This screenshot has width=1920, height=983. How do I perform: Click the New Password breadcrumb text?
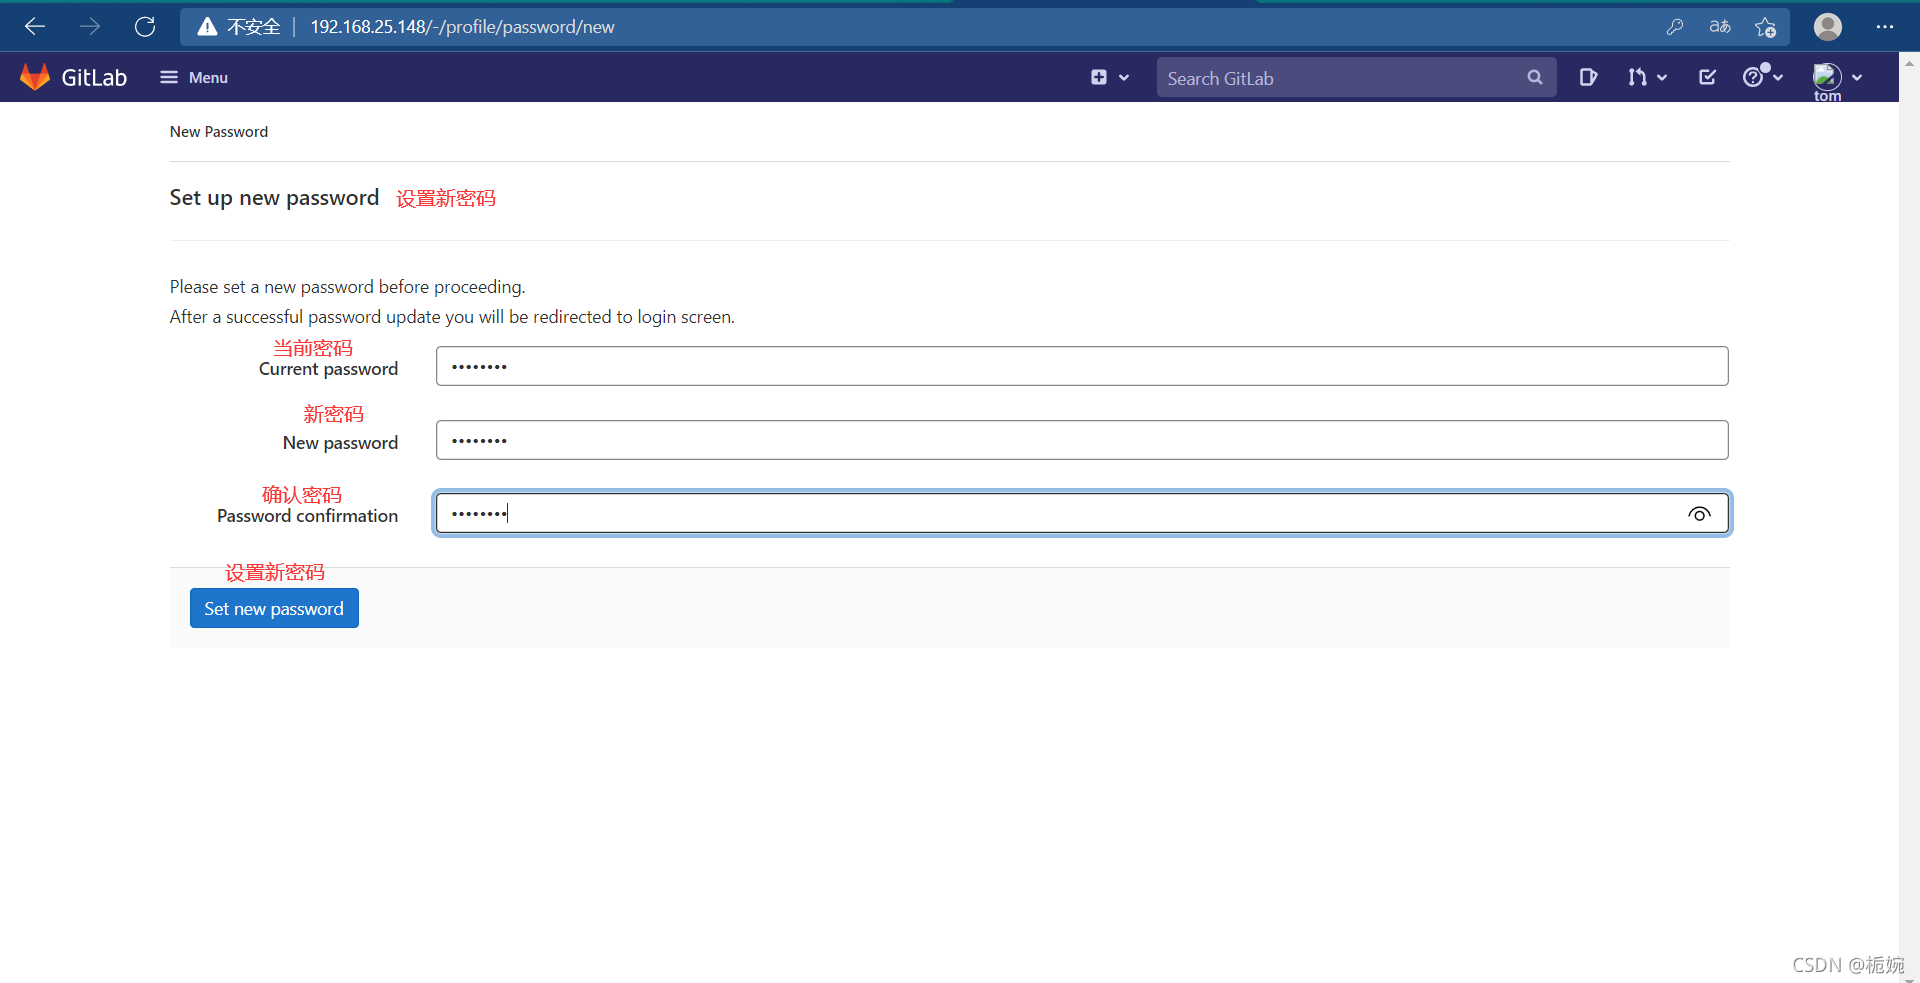(x=219, y=132)
